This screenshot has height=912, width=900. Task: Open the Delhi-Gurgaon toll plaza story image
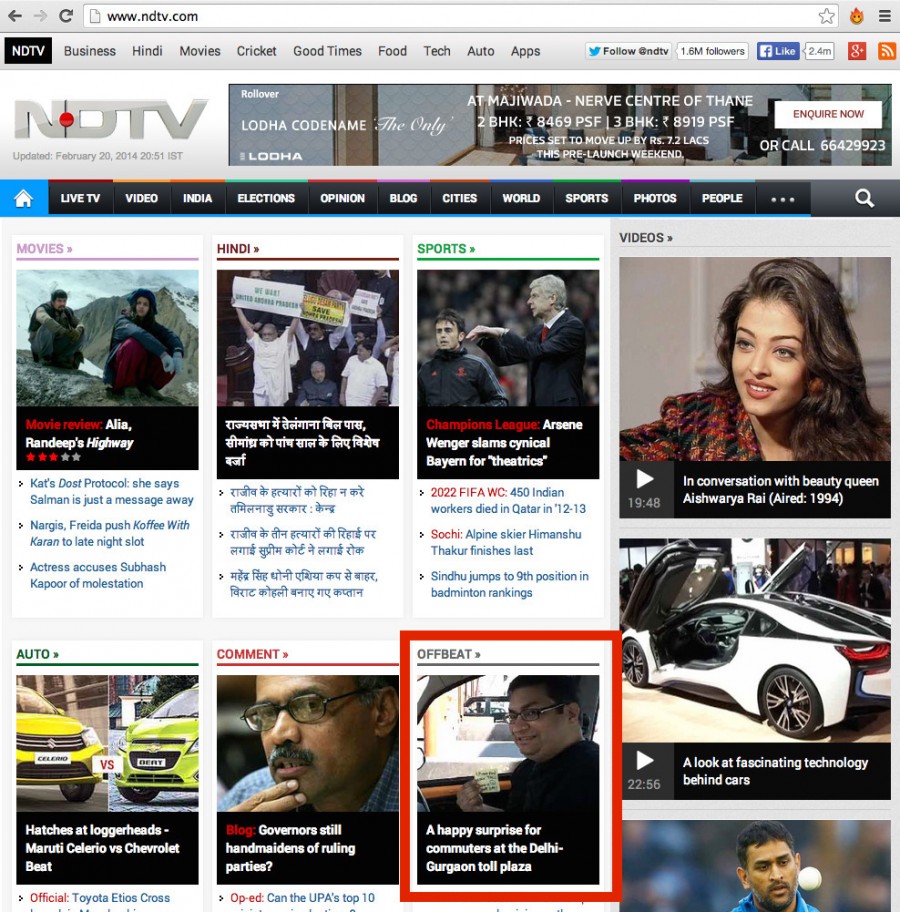tap(508, 743)
